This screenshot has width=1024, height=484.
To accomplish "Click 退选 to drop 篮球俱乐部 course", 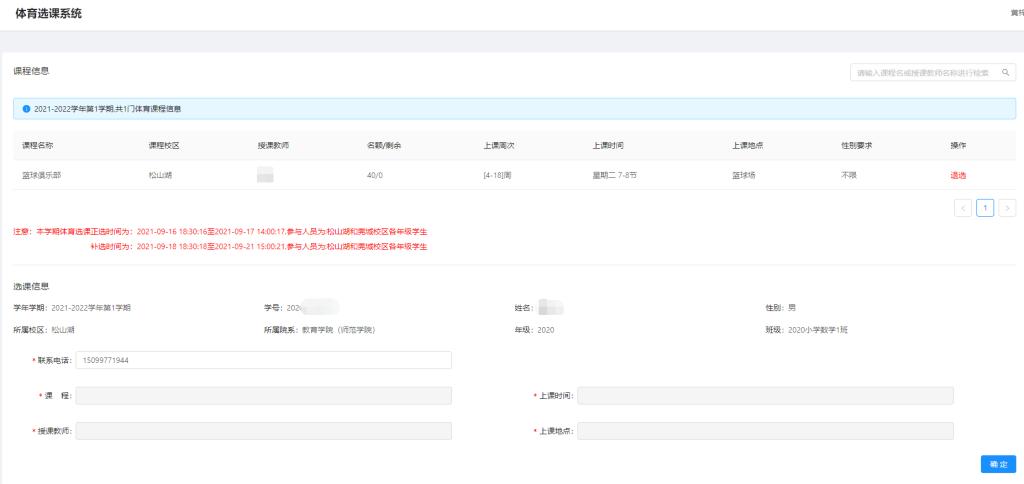I will pyautogui.click(x=958, y=175).
